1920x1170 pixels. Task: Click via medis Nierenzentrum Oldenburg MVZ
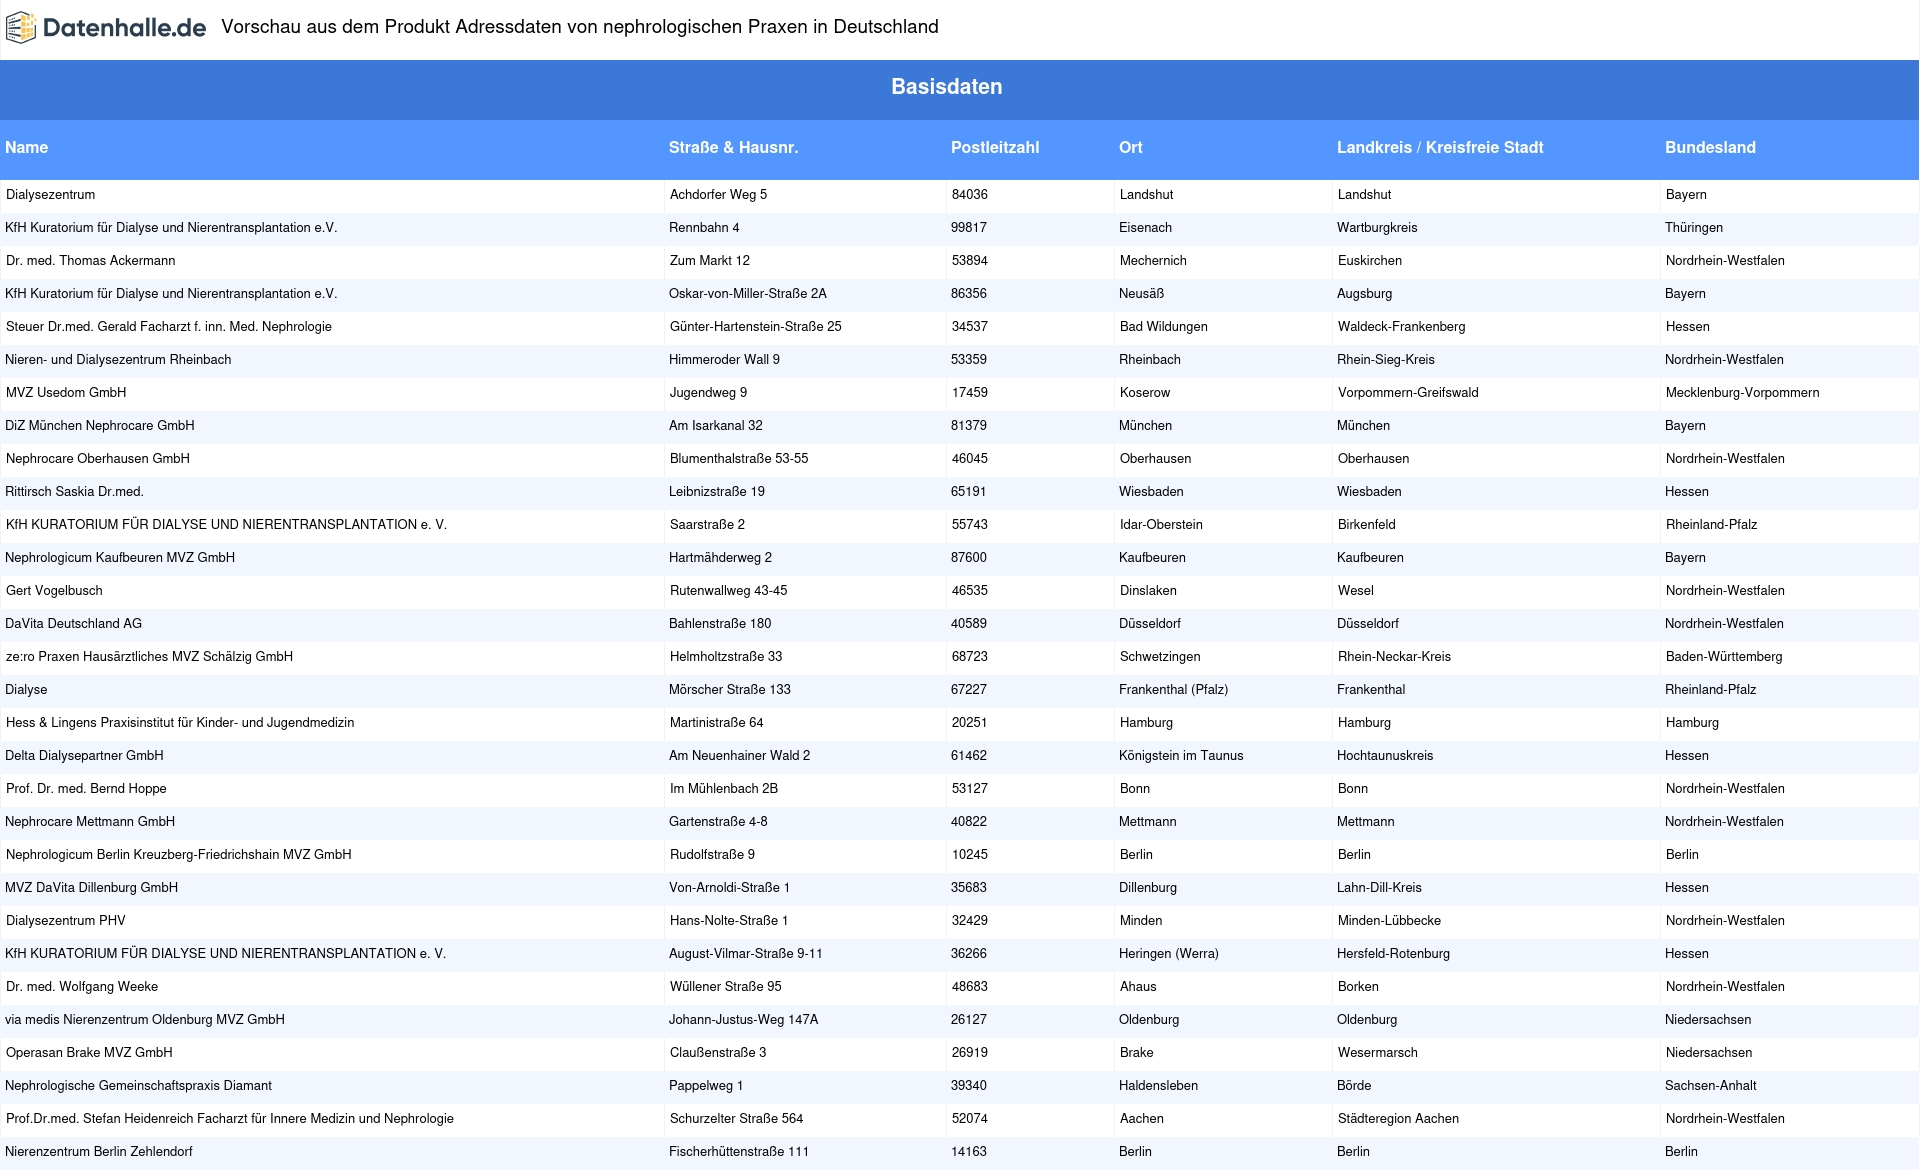click(145, 1020)
